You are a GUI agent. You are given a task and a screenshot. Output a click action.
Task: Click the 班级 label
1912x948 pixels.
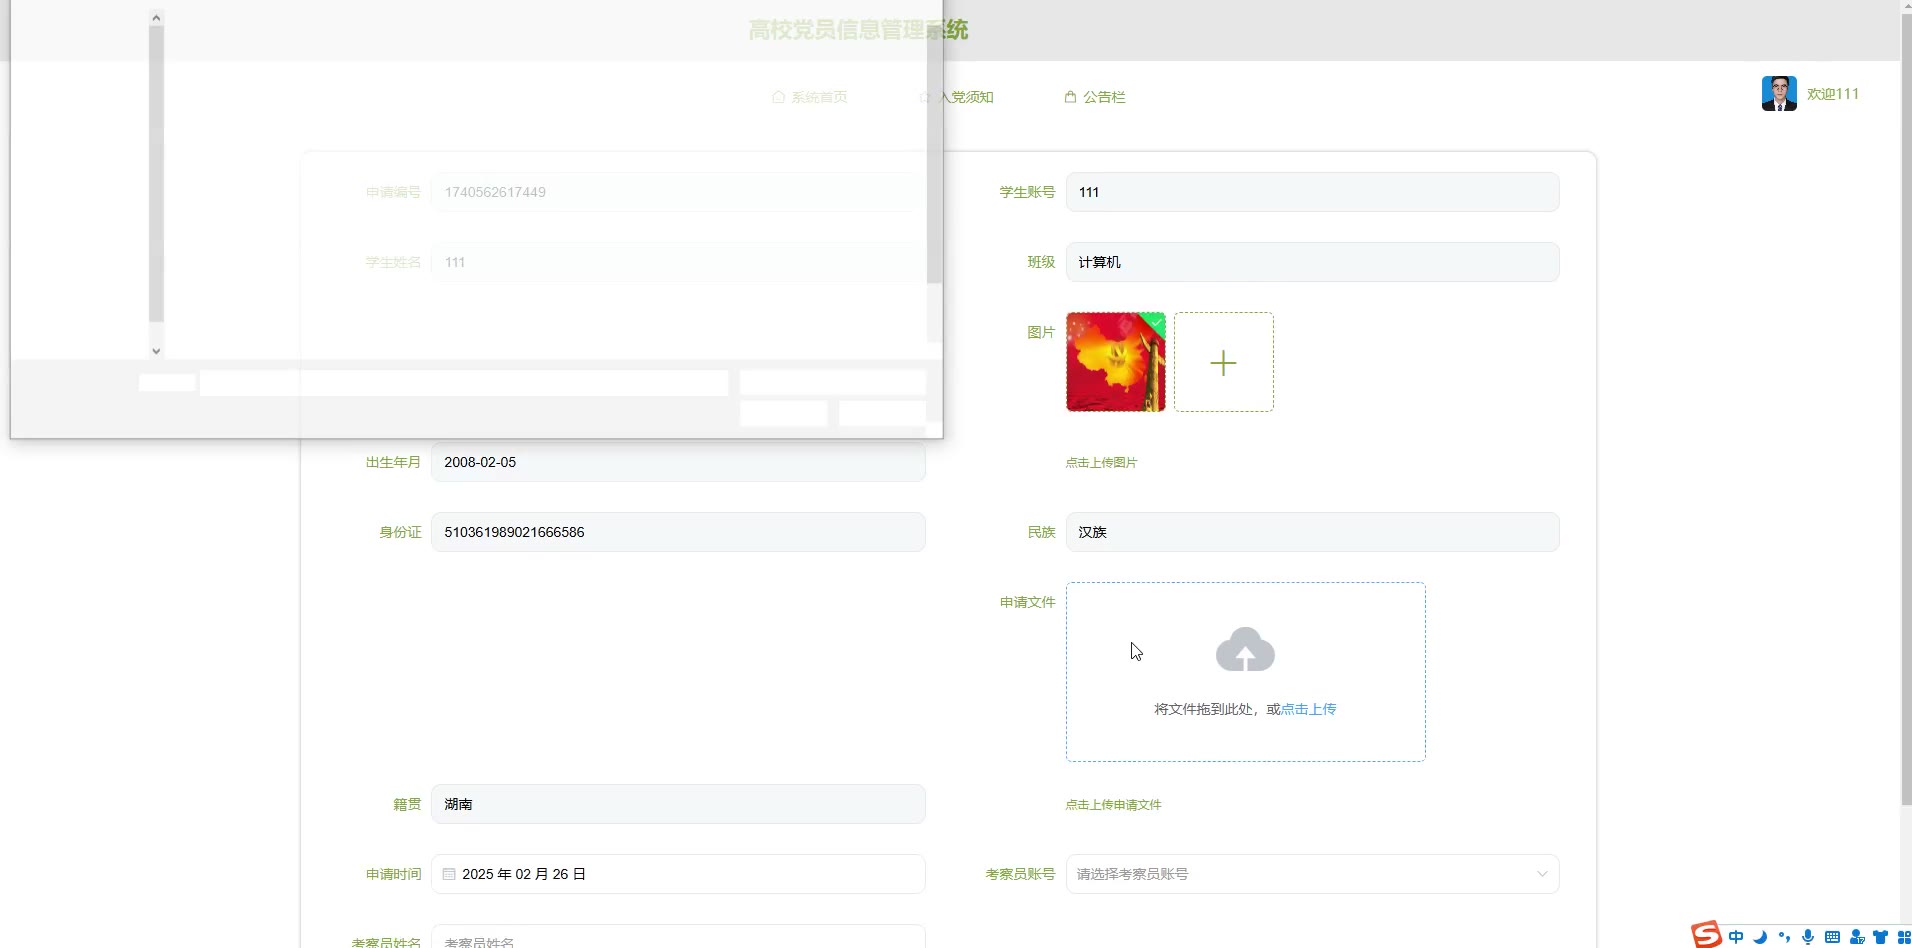pos(1041,262)
